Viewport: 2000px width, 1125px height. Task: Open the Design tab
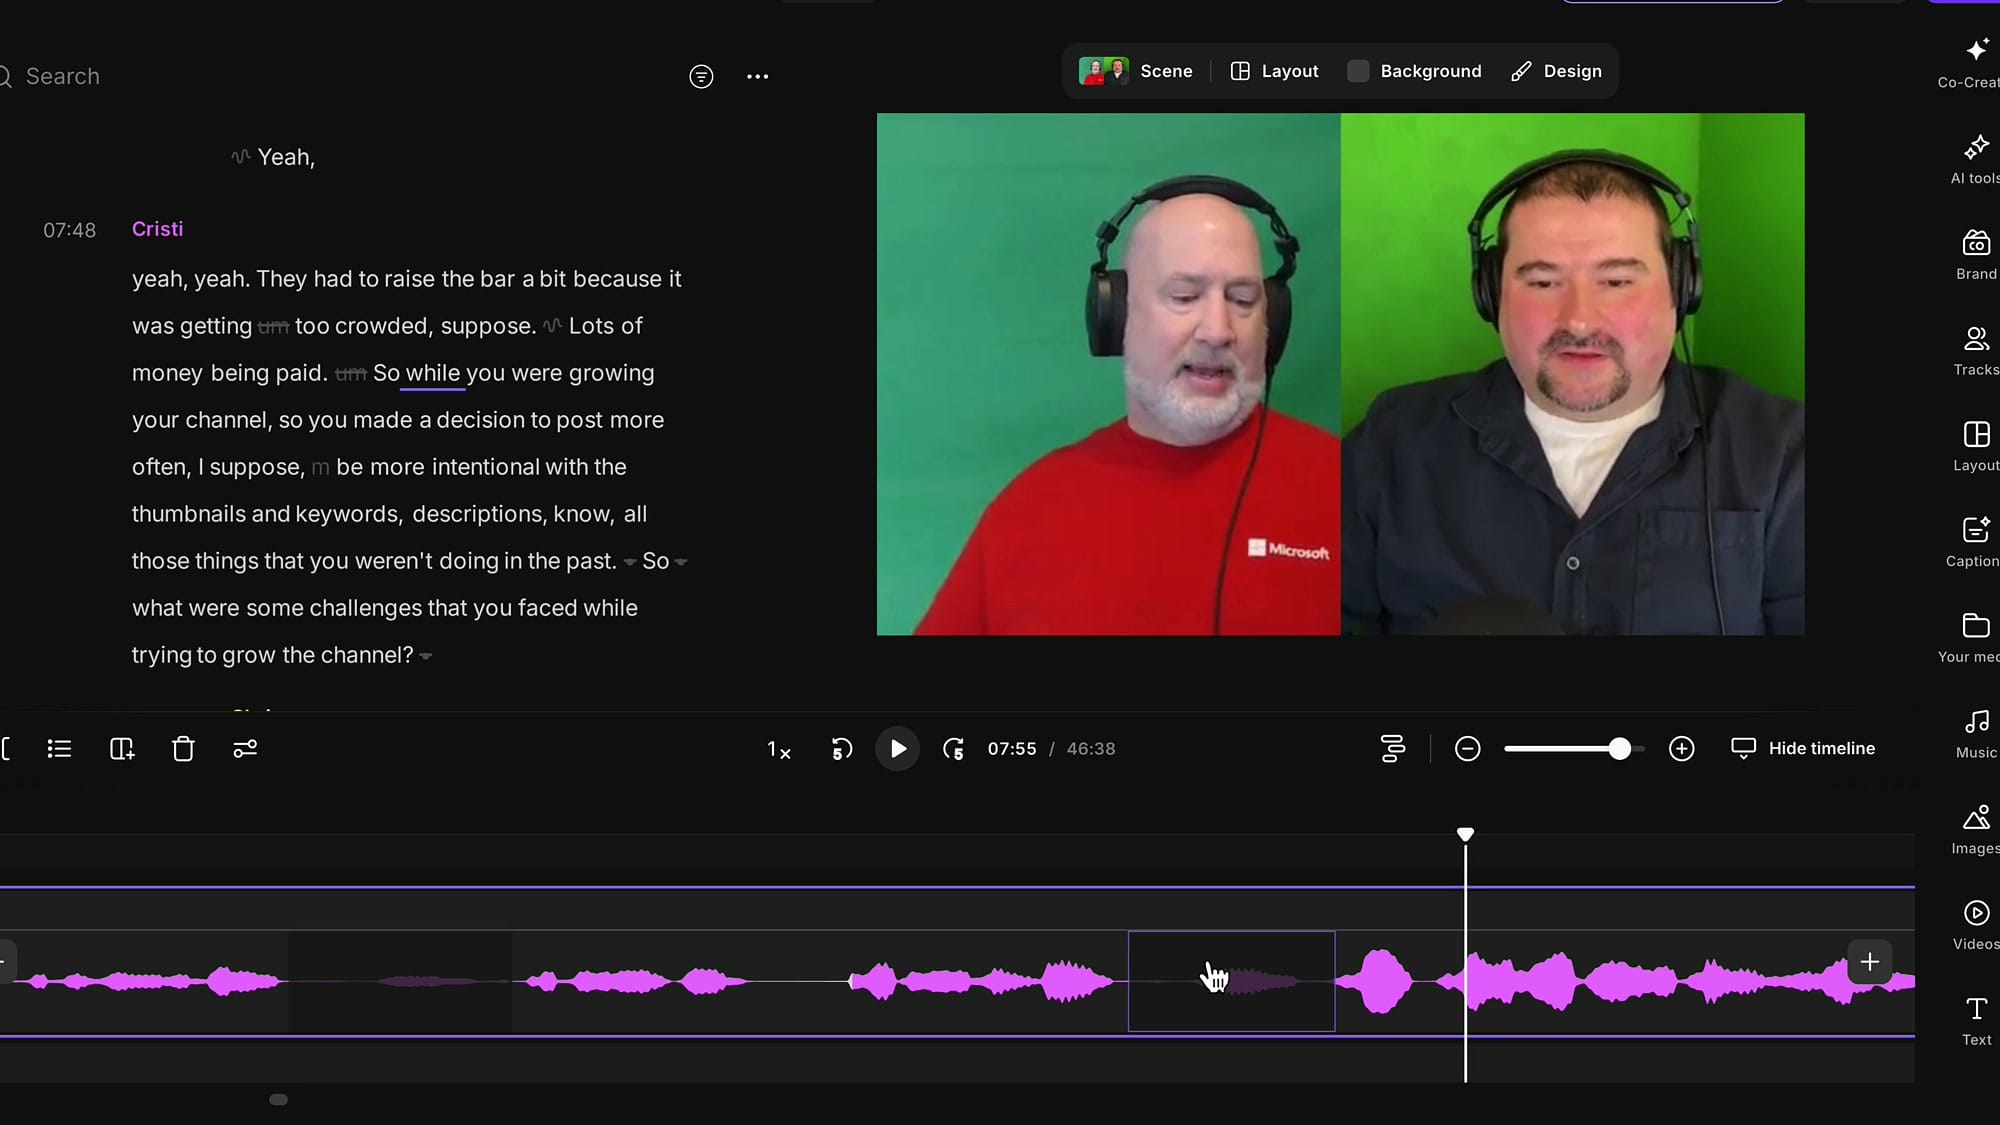coord(1556,71)
